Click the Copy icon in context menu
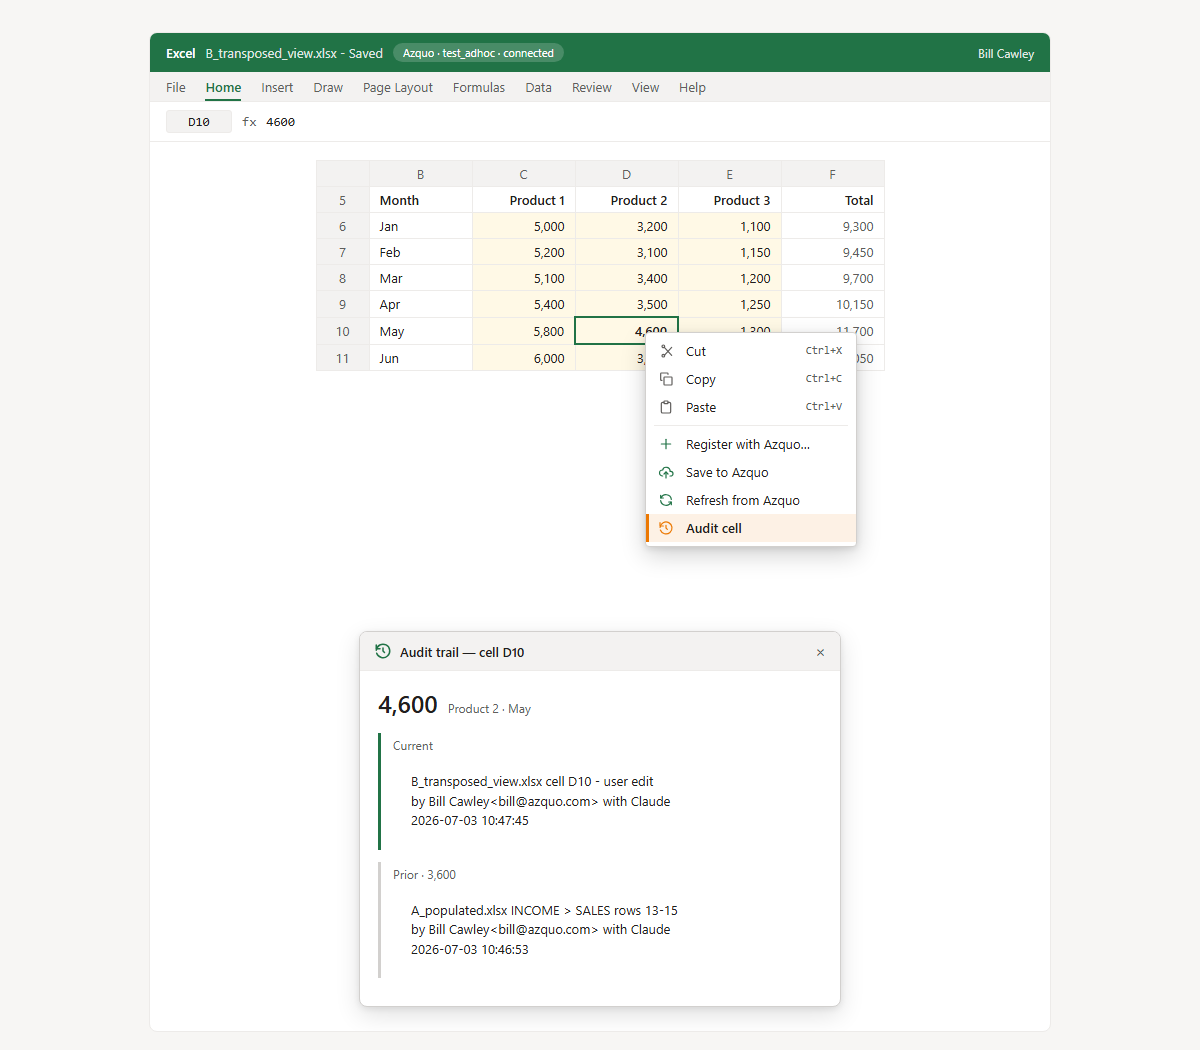Viewport: 1200px width, 1050px height. (667, 379)
